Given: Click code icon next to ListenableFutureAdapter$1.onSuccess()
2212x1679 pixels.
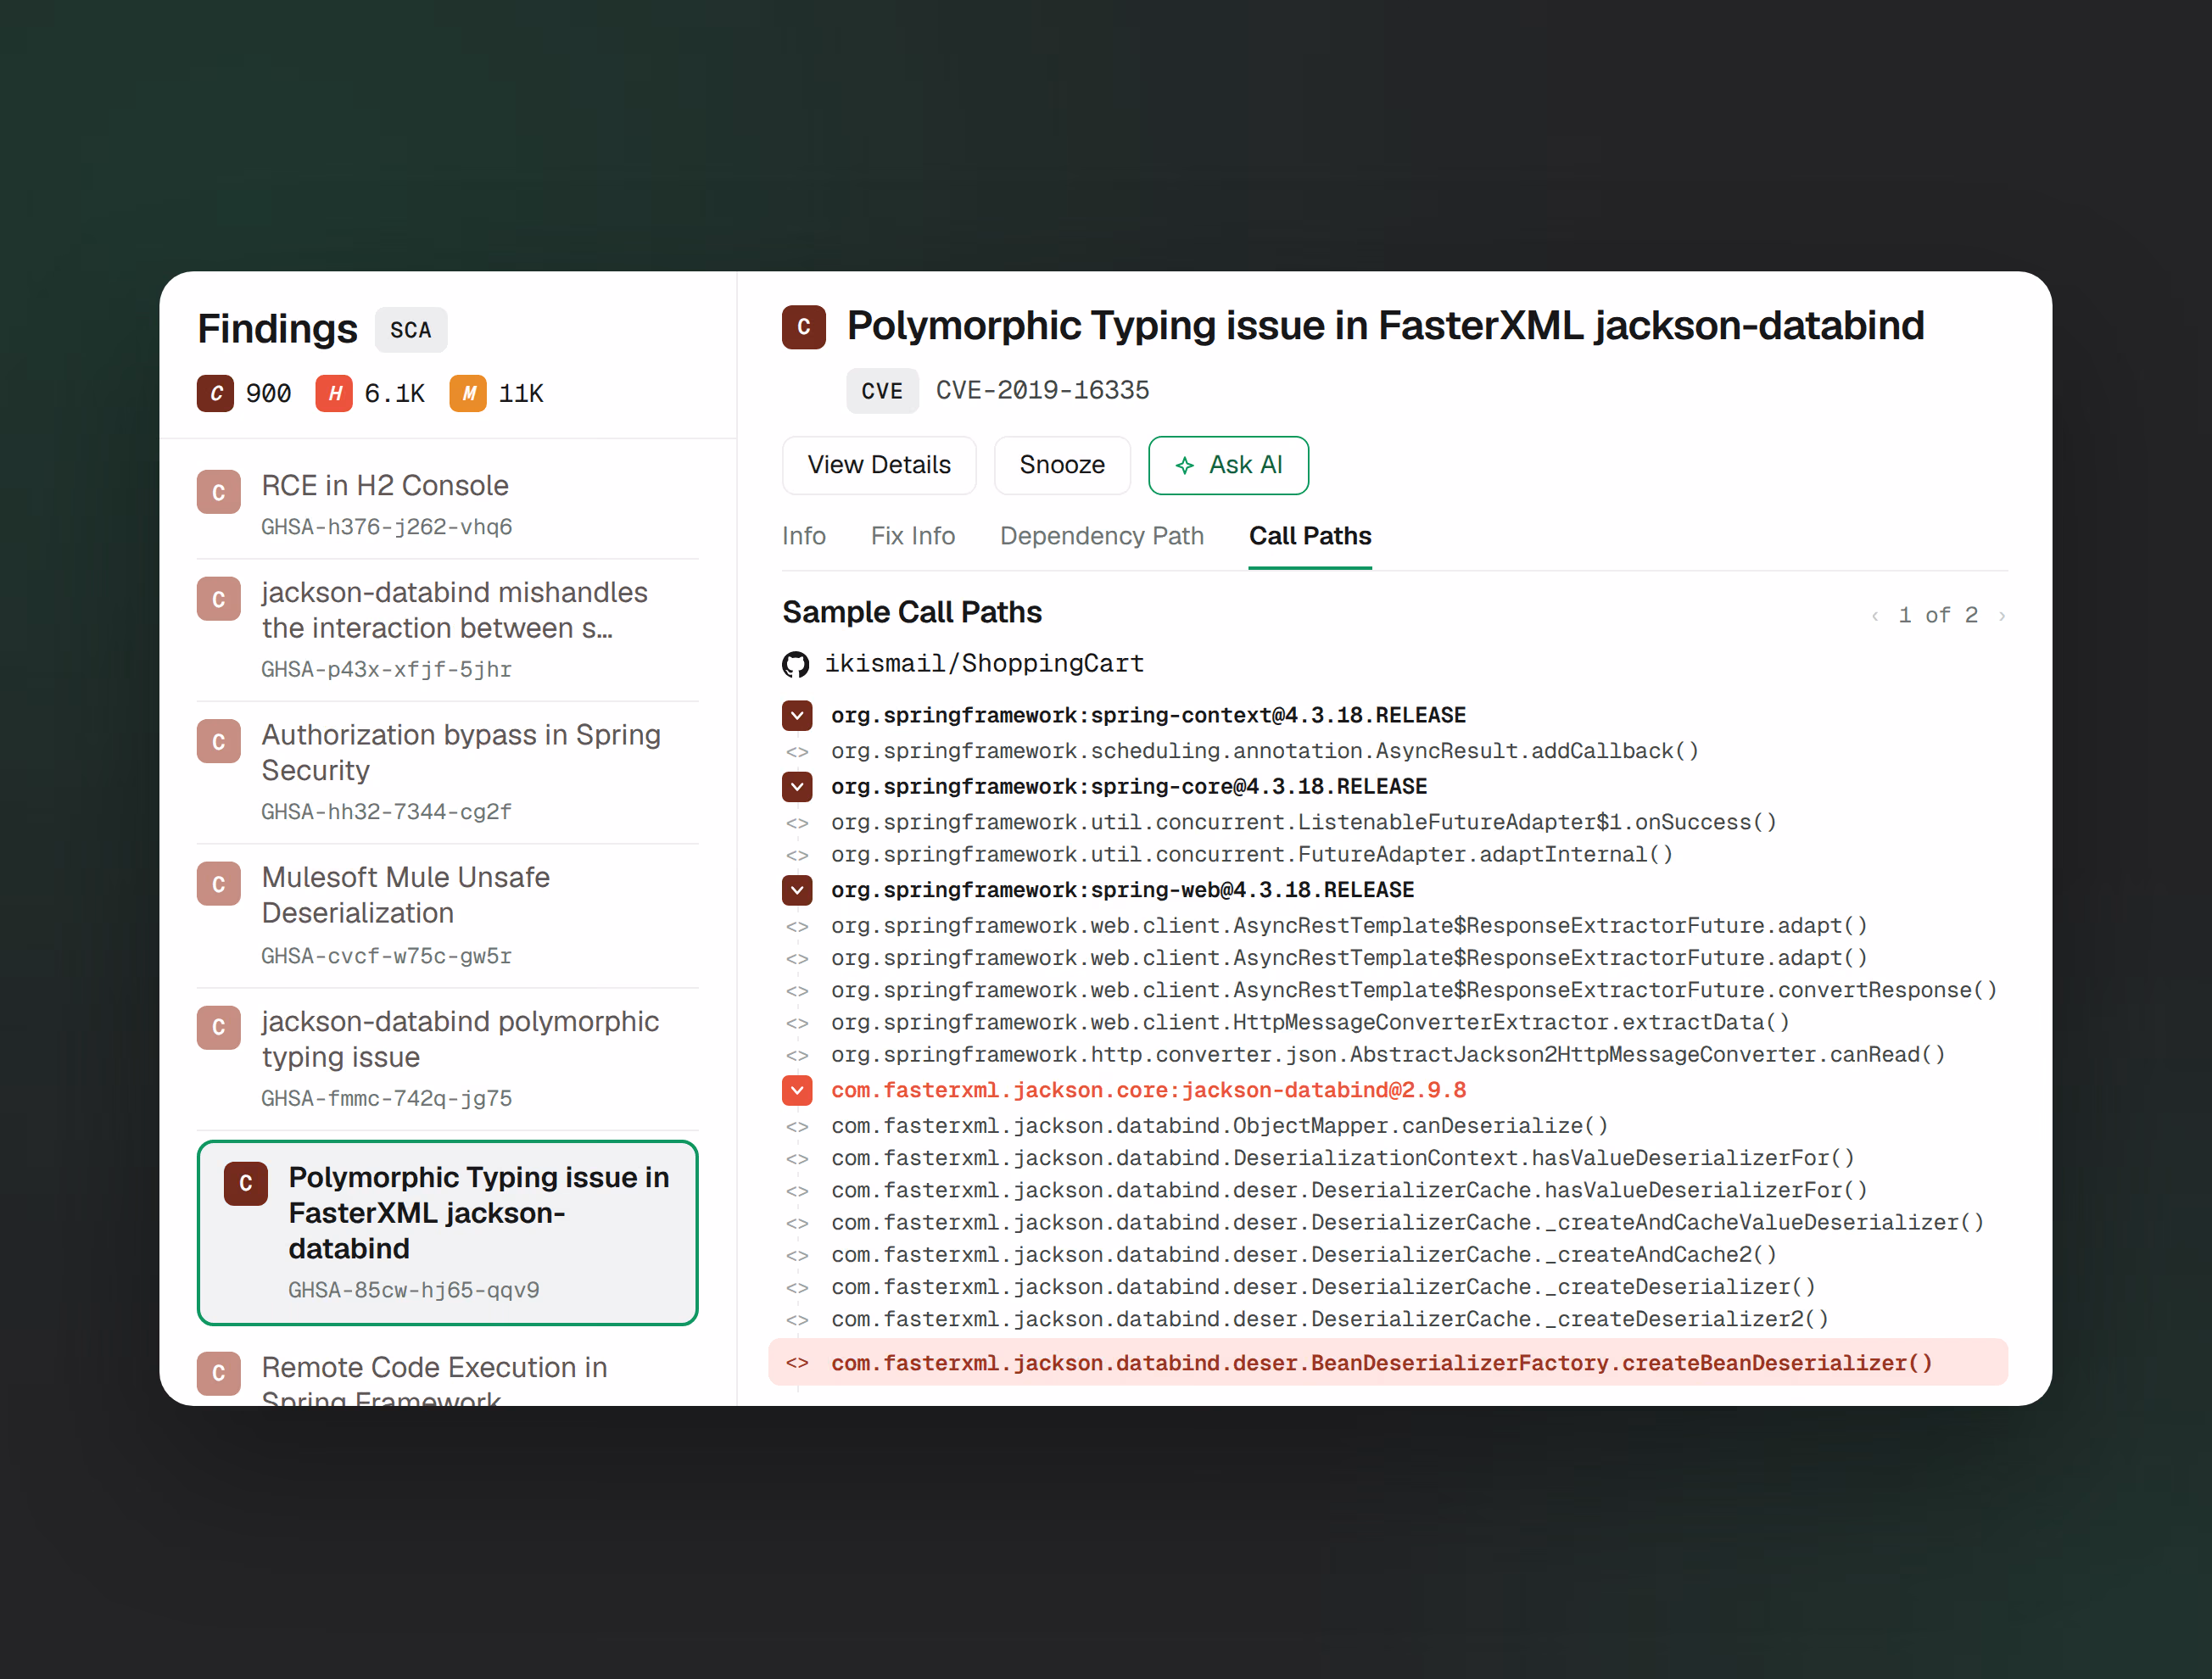Looking at the screenshot, I should [x=797, y=823].
